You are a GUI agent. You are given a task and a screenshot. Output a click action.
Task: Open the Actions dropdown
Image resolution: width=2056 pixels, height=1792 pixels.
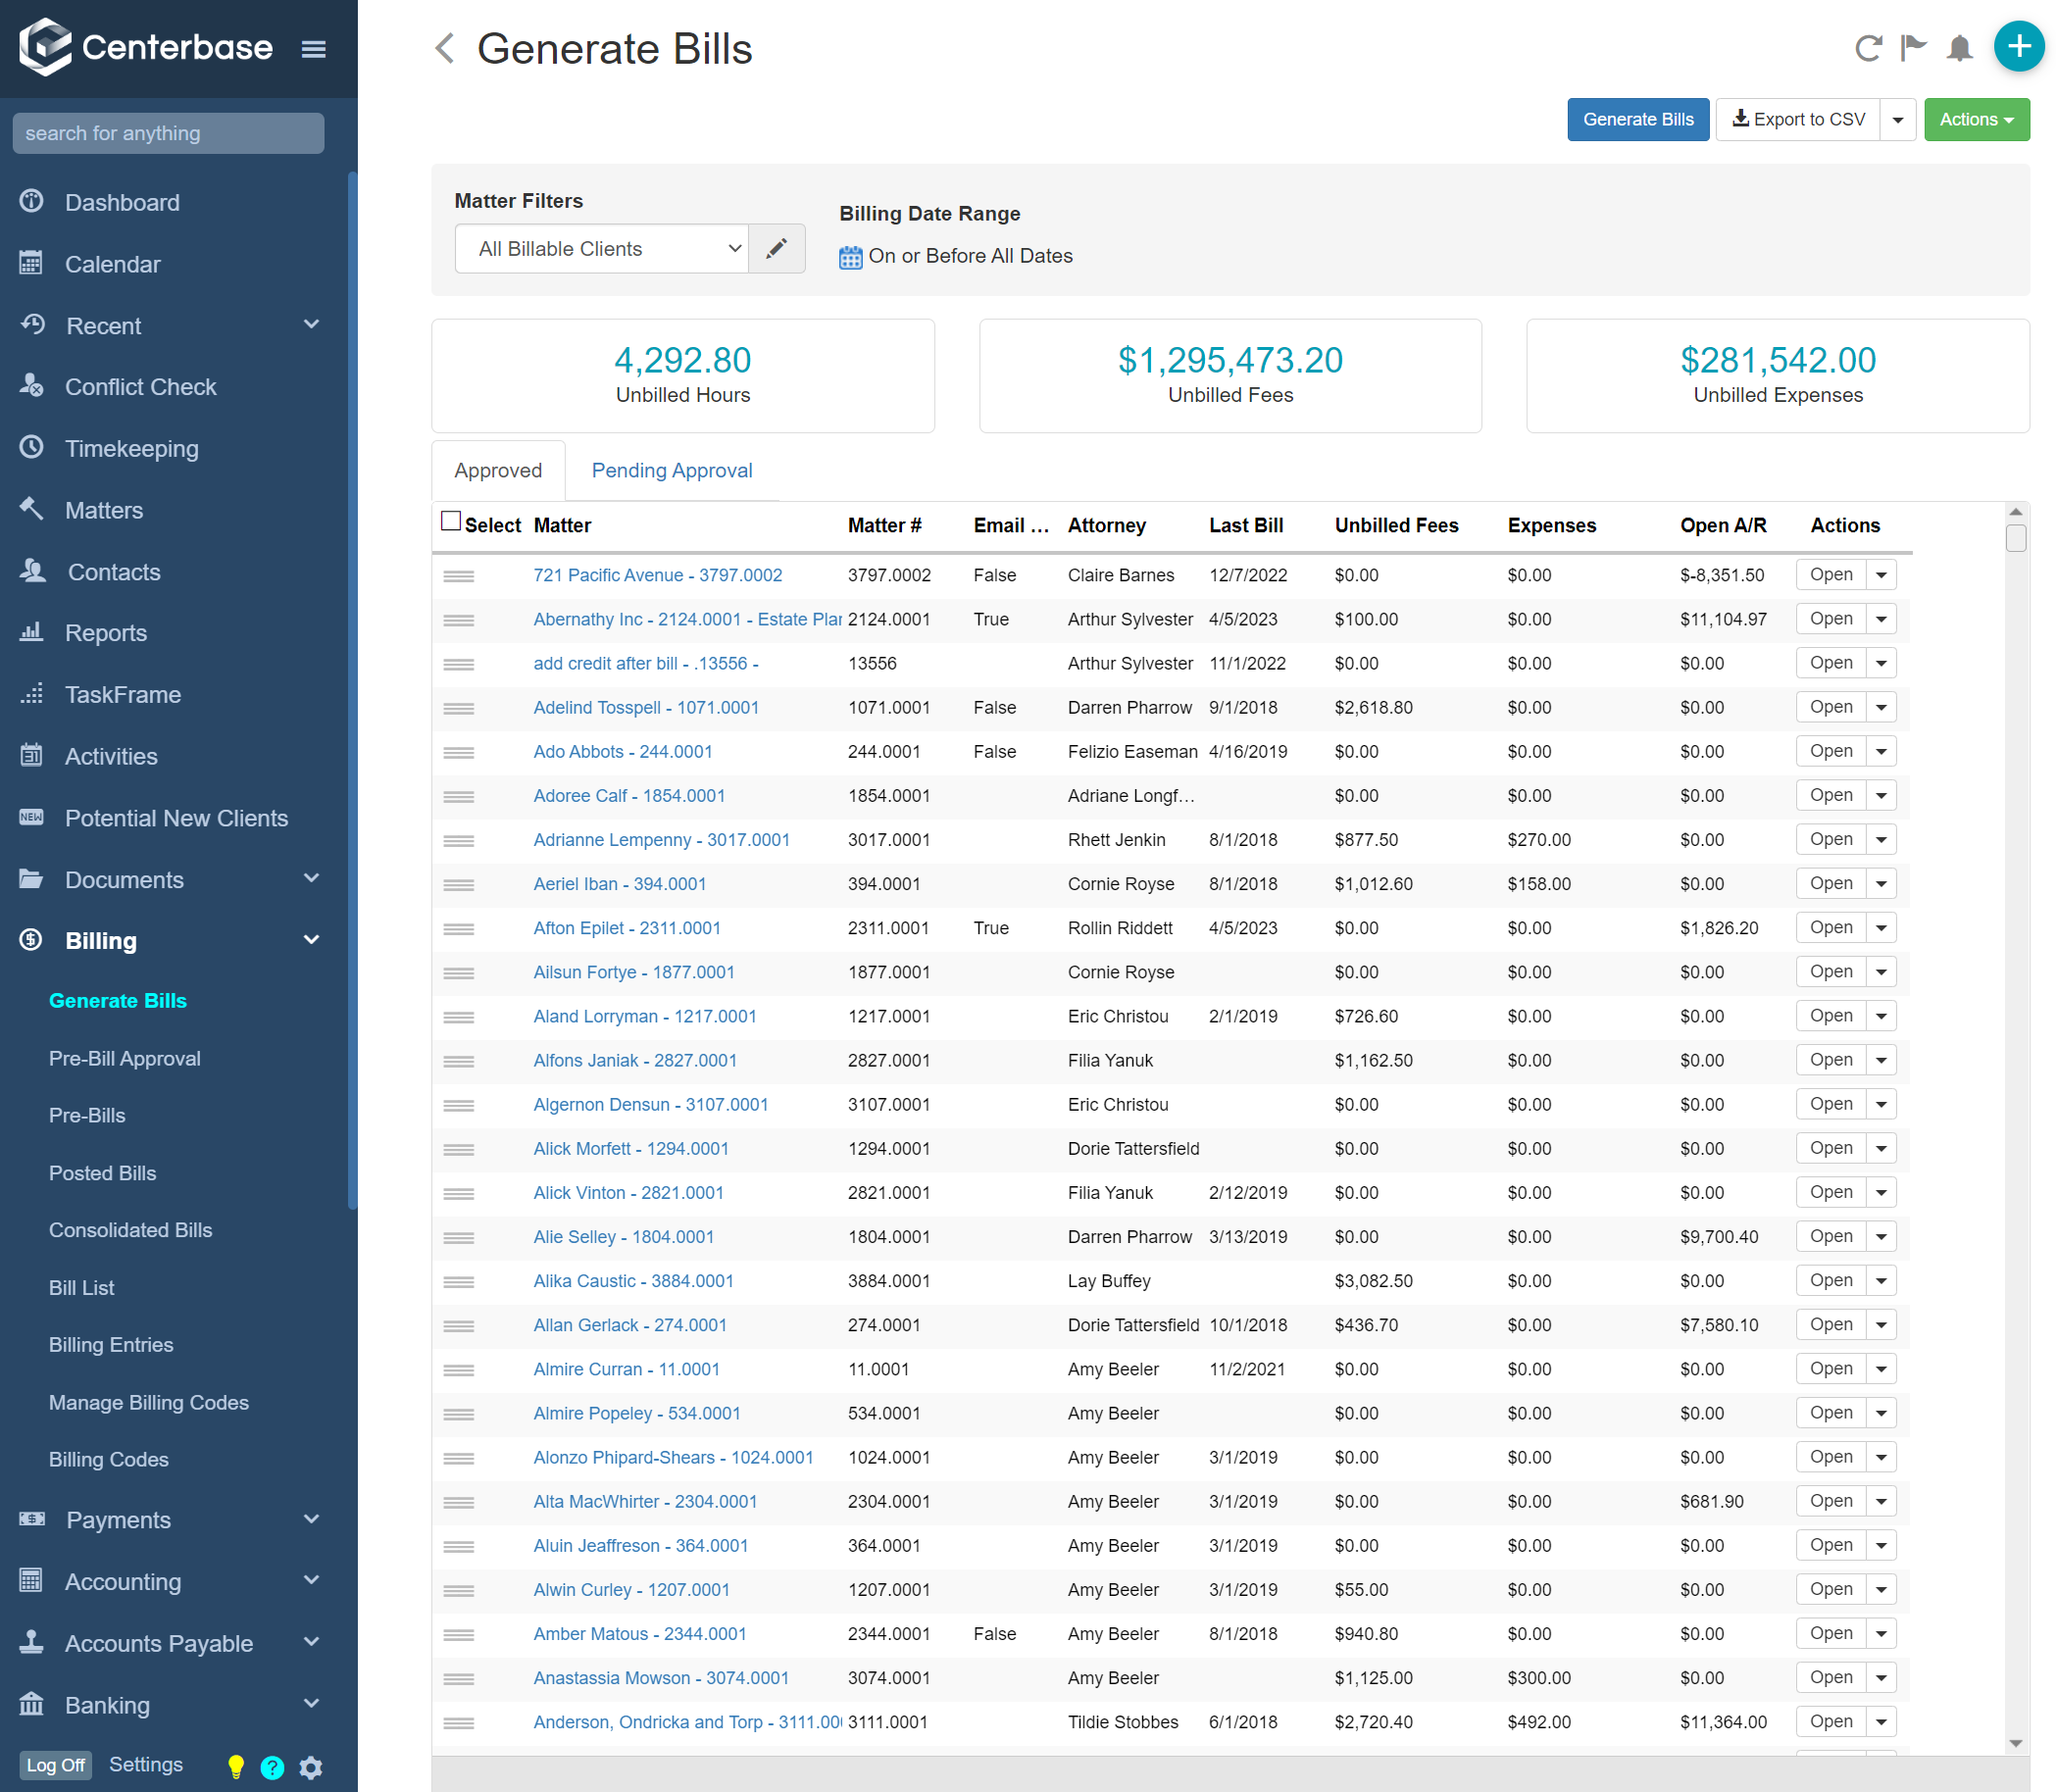point(1976,119)
